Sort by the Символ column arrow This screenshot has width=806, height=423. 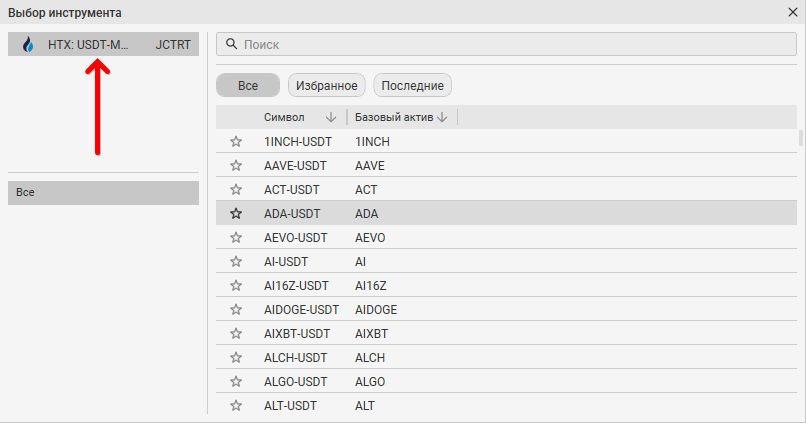pyautogui.click(x=331, y=117)
